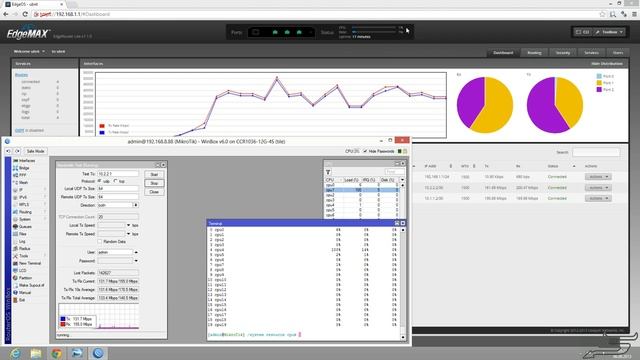Screen dimensions: 640x360
Task: Open File Explorer from the taskbar
Action: [x=36, y=353]
